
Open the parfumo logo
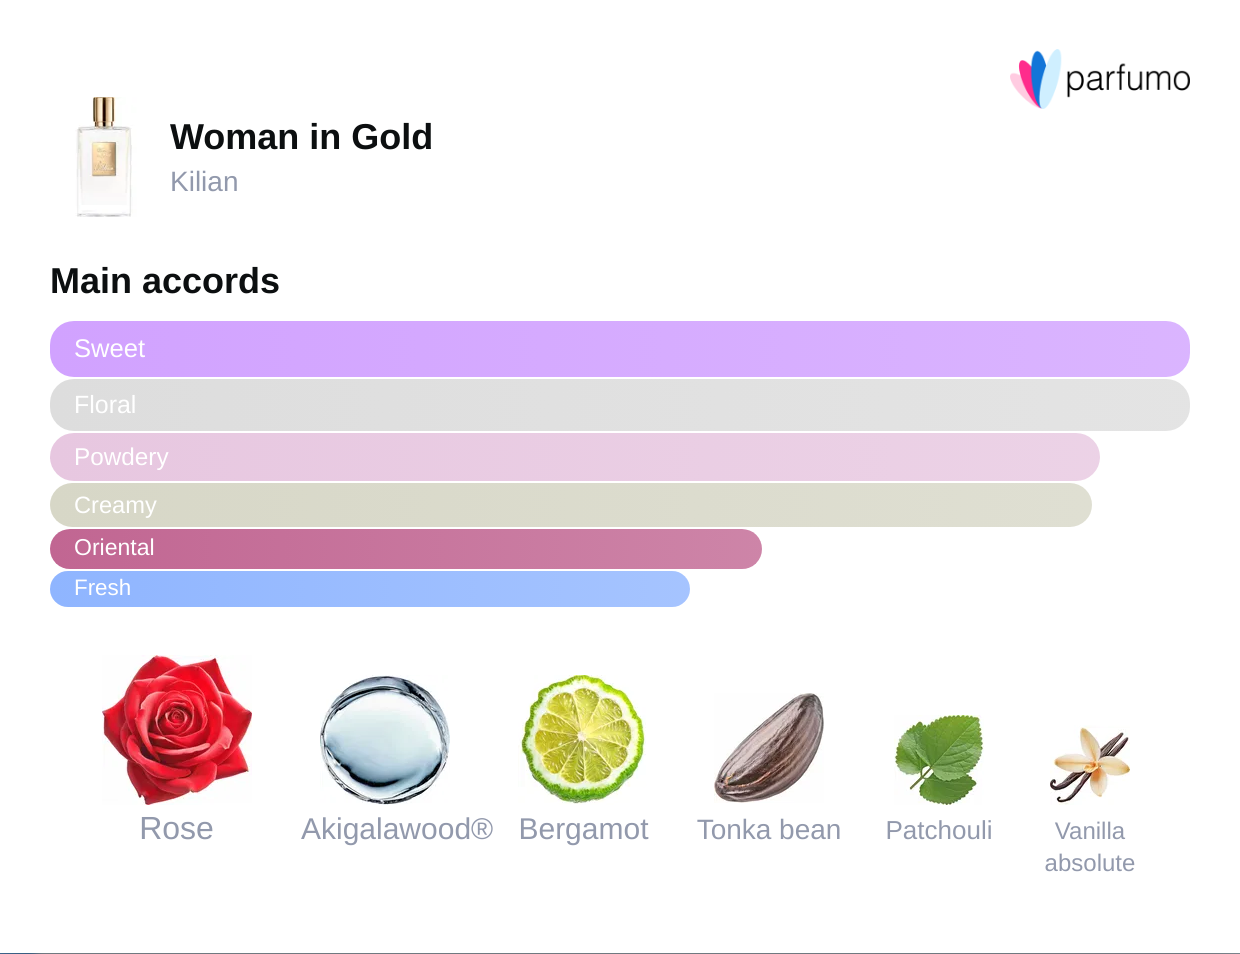pos(1100,79)
